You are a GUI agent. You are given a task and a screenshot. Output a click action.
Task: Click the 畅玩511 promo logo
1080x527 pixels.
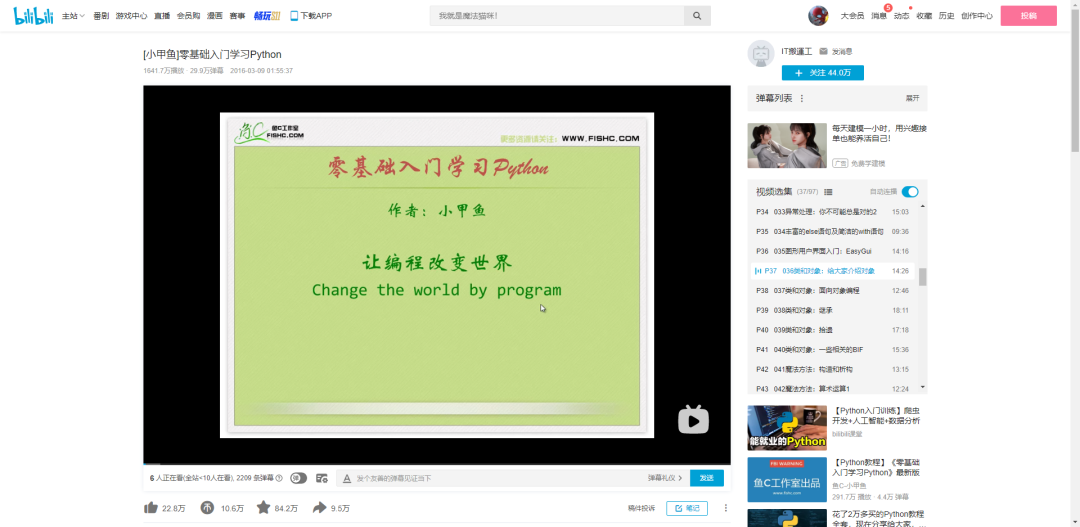click(x=267, y=15)
